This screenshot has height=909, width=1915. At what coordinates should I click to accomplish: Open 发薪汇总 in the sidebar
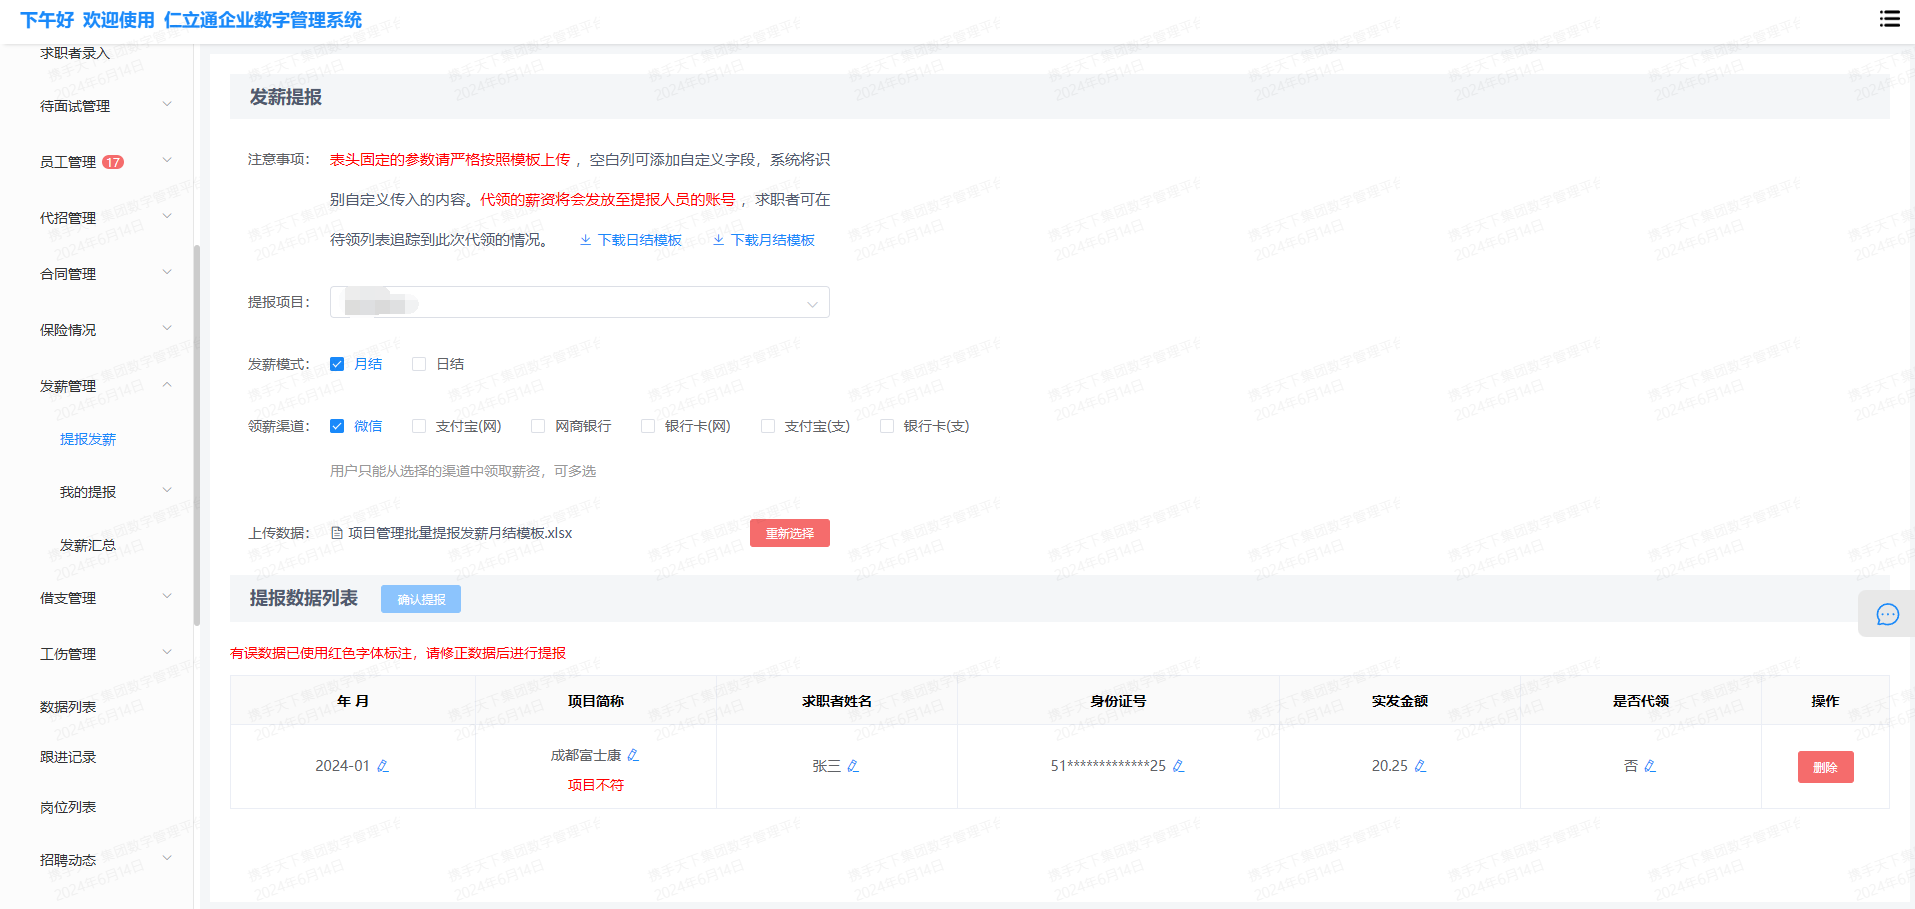[88, 545]
